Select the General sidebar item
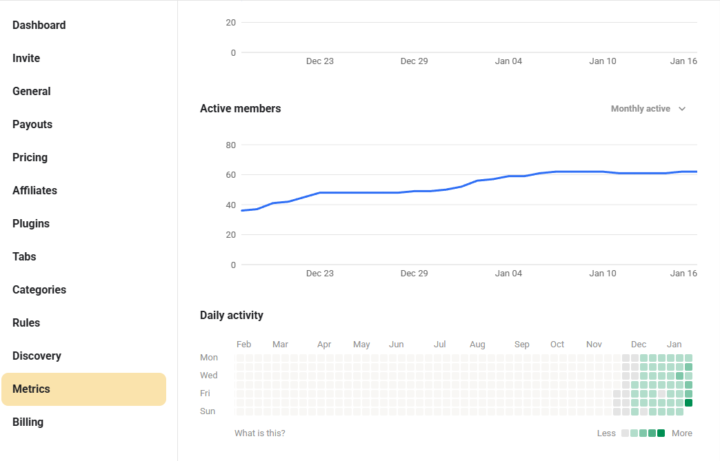The image size is (720, 461). (x=31, y=91)
